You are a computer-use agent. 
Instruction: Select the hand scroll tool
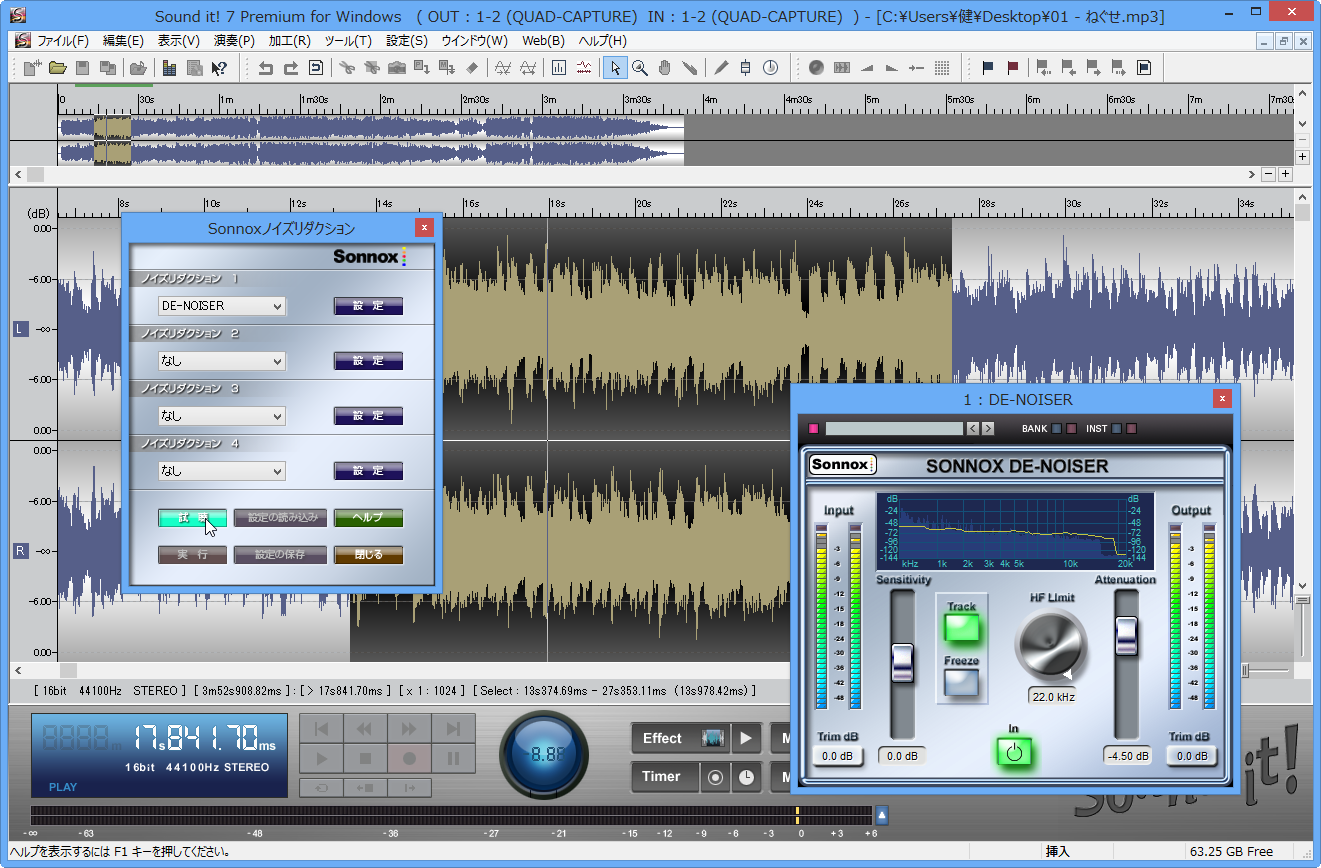point(664,68)
